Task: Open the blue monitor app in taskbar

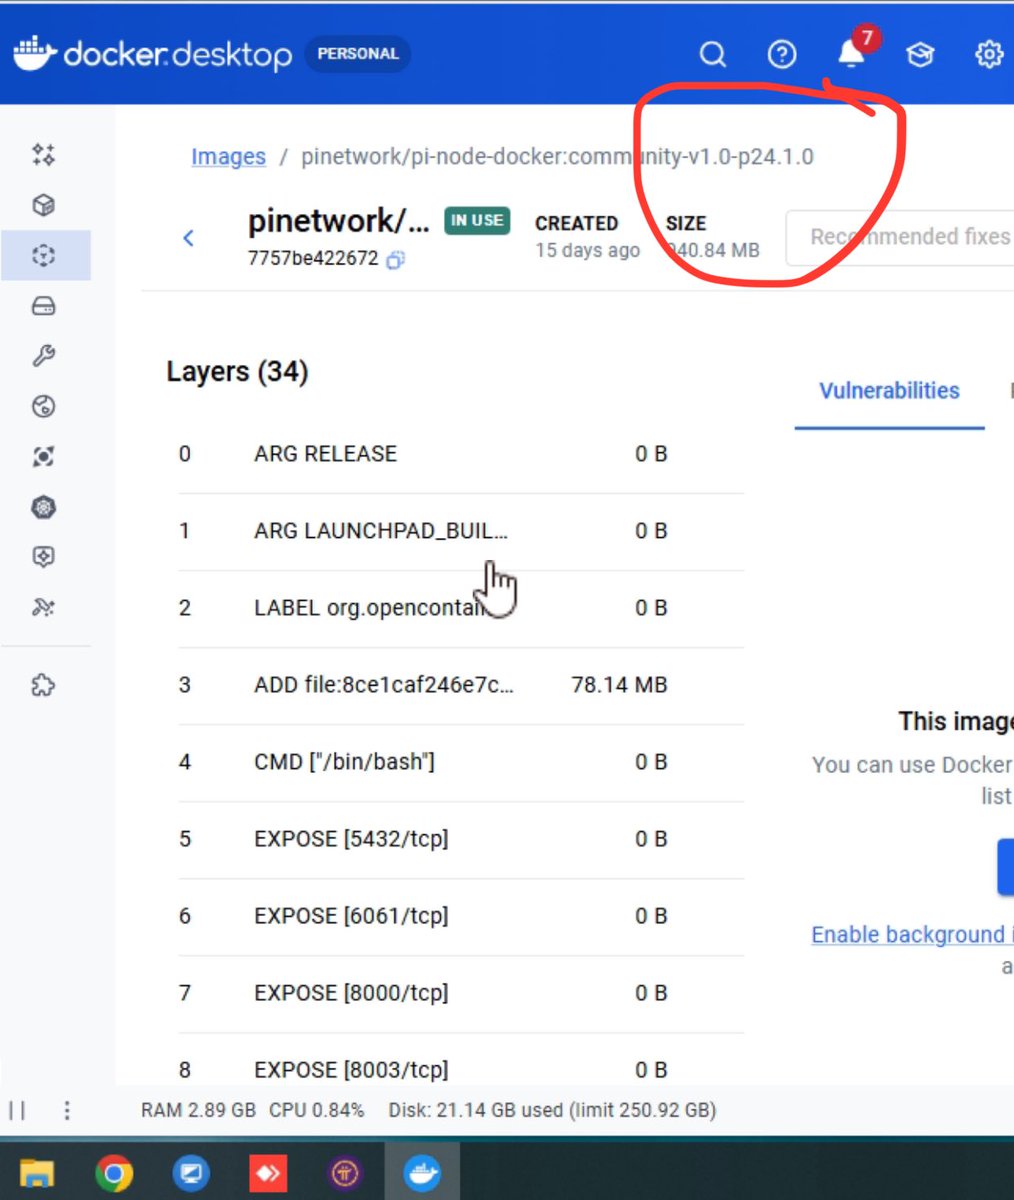Action: click(x=191, y=1172)
